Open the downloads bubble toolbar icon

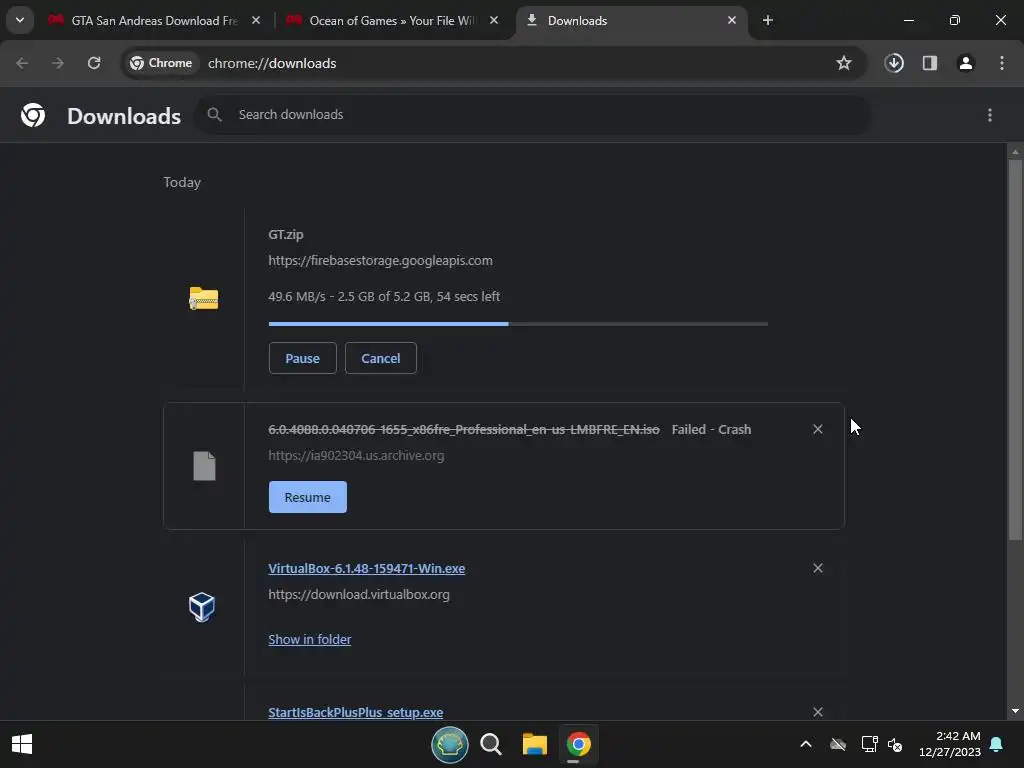click(x=894, y=63)
